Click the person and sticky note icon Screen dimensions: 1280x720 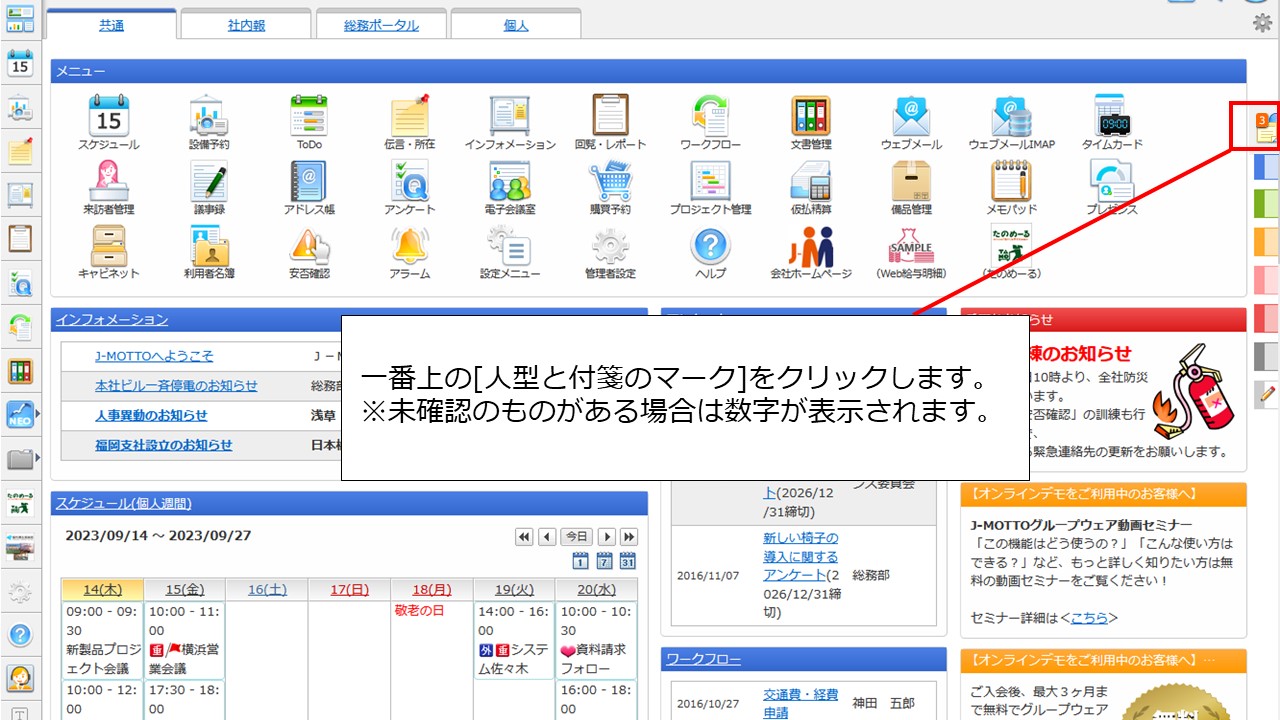(x=1266, y=127)
